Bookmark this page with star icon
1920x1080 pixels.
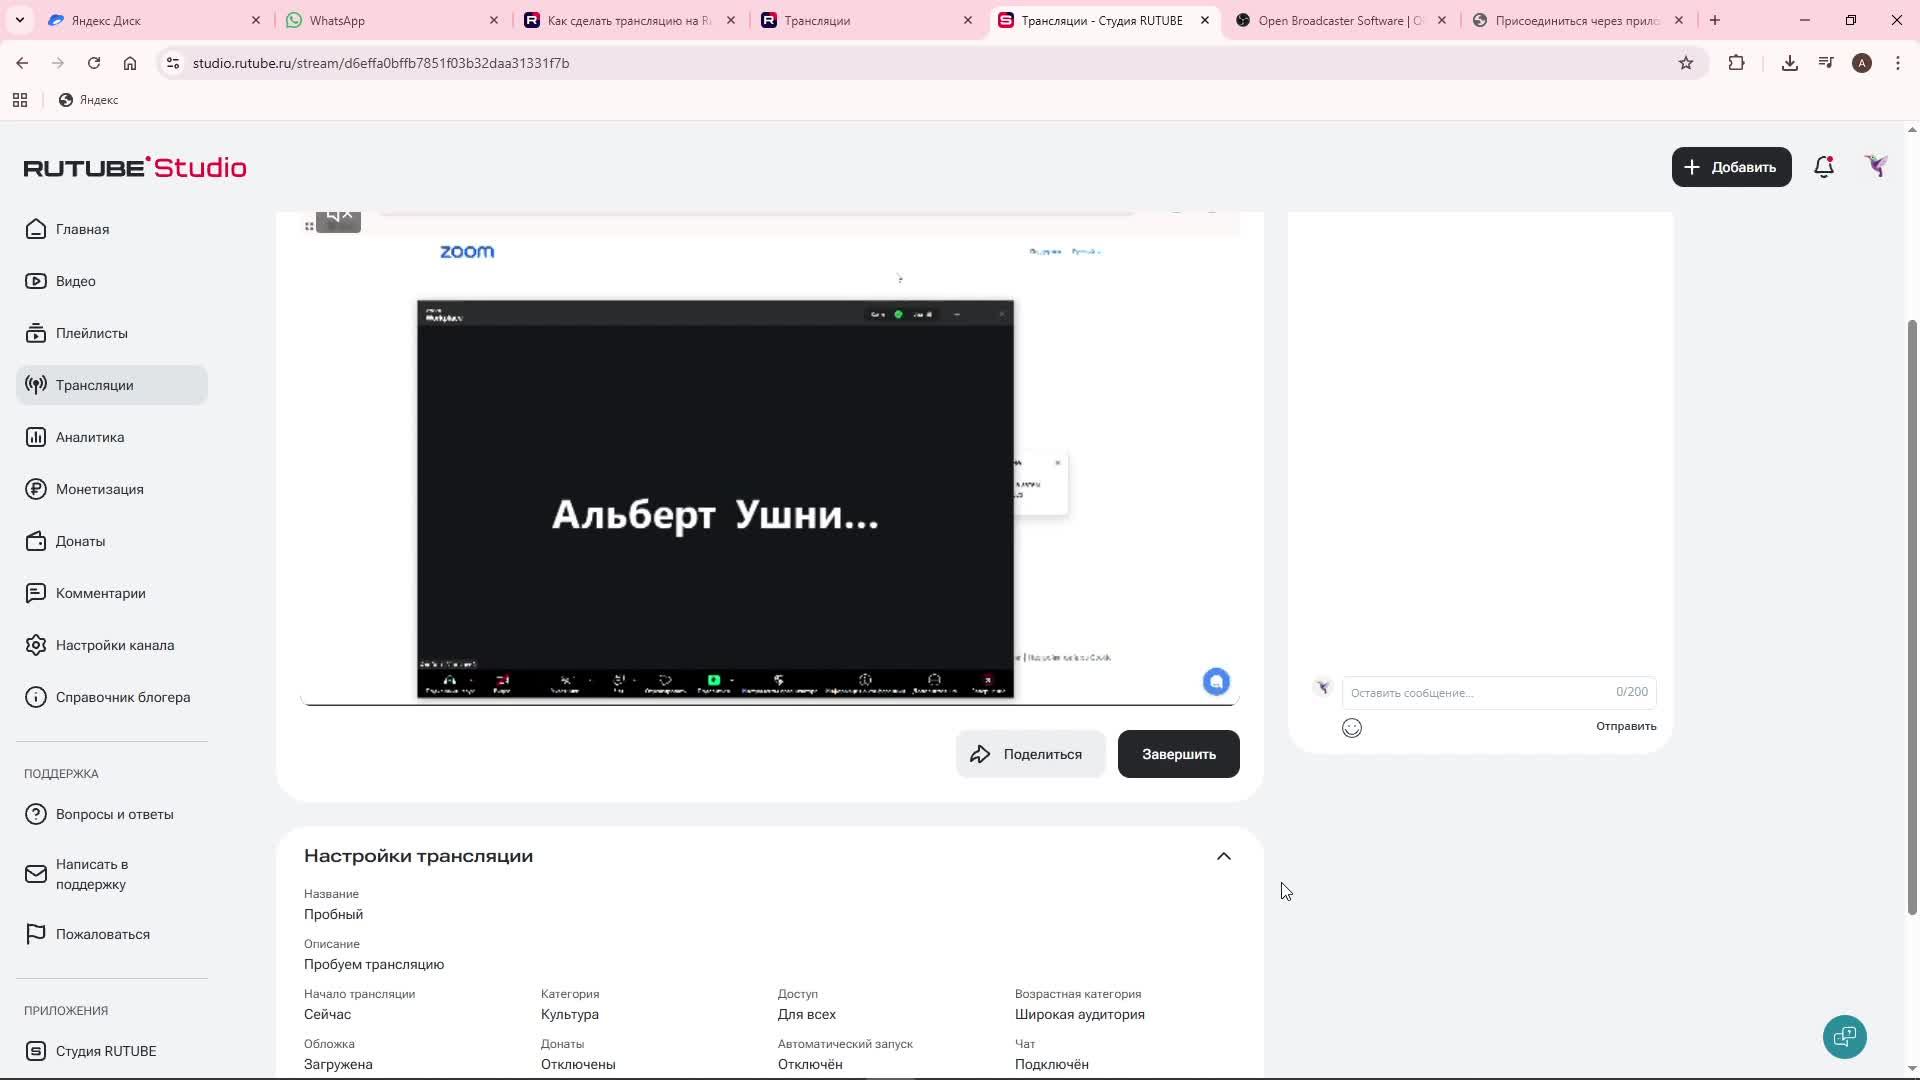1686,63
